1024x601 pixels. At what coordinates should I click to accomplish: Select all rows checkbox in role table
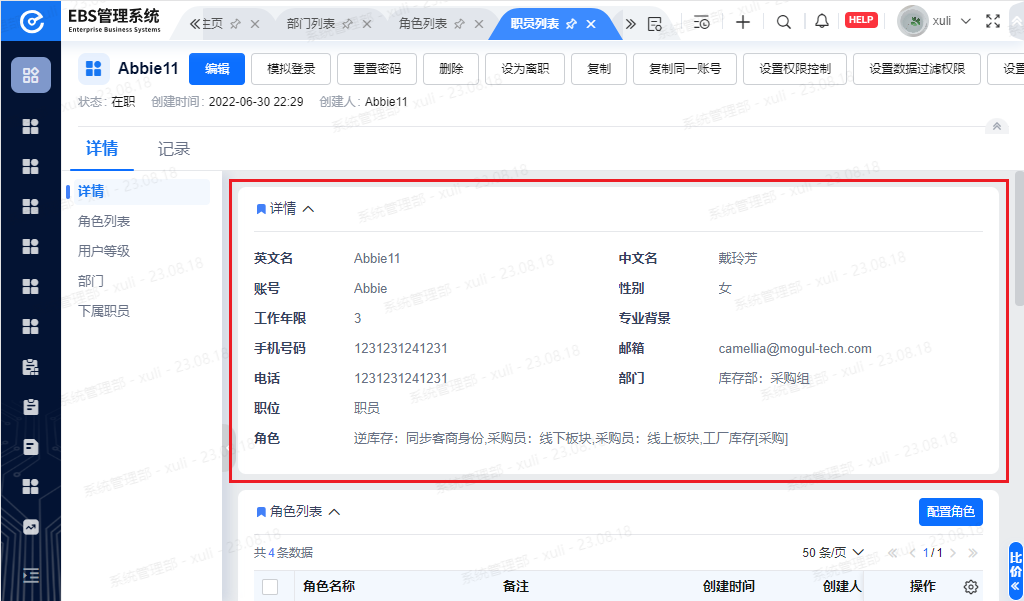click(x=270, y=587)
